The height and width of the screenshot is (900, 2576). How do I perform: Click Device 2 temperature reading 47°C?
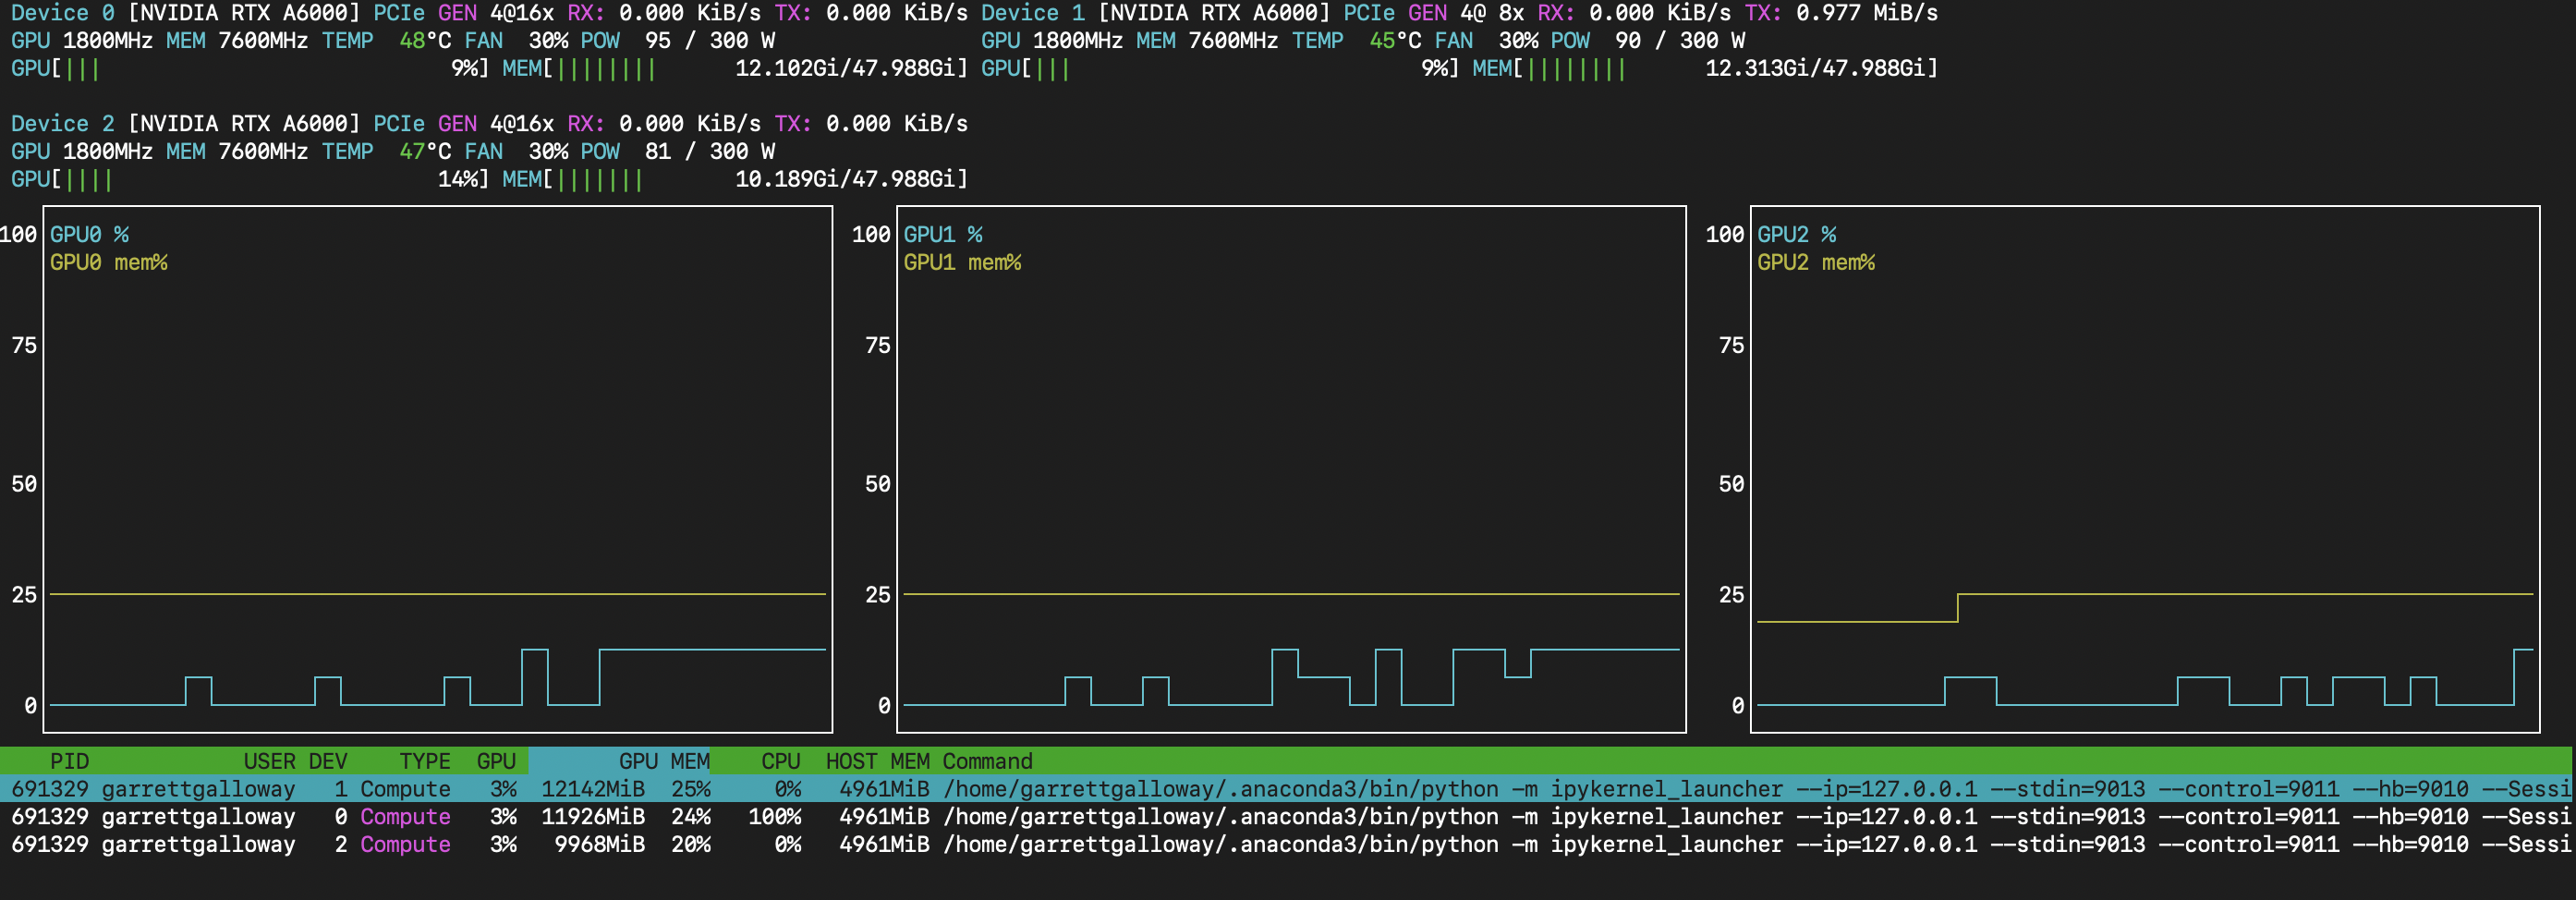click(424, 151)
